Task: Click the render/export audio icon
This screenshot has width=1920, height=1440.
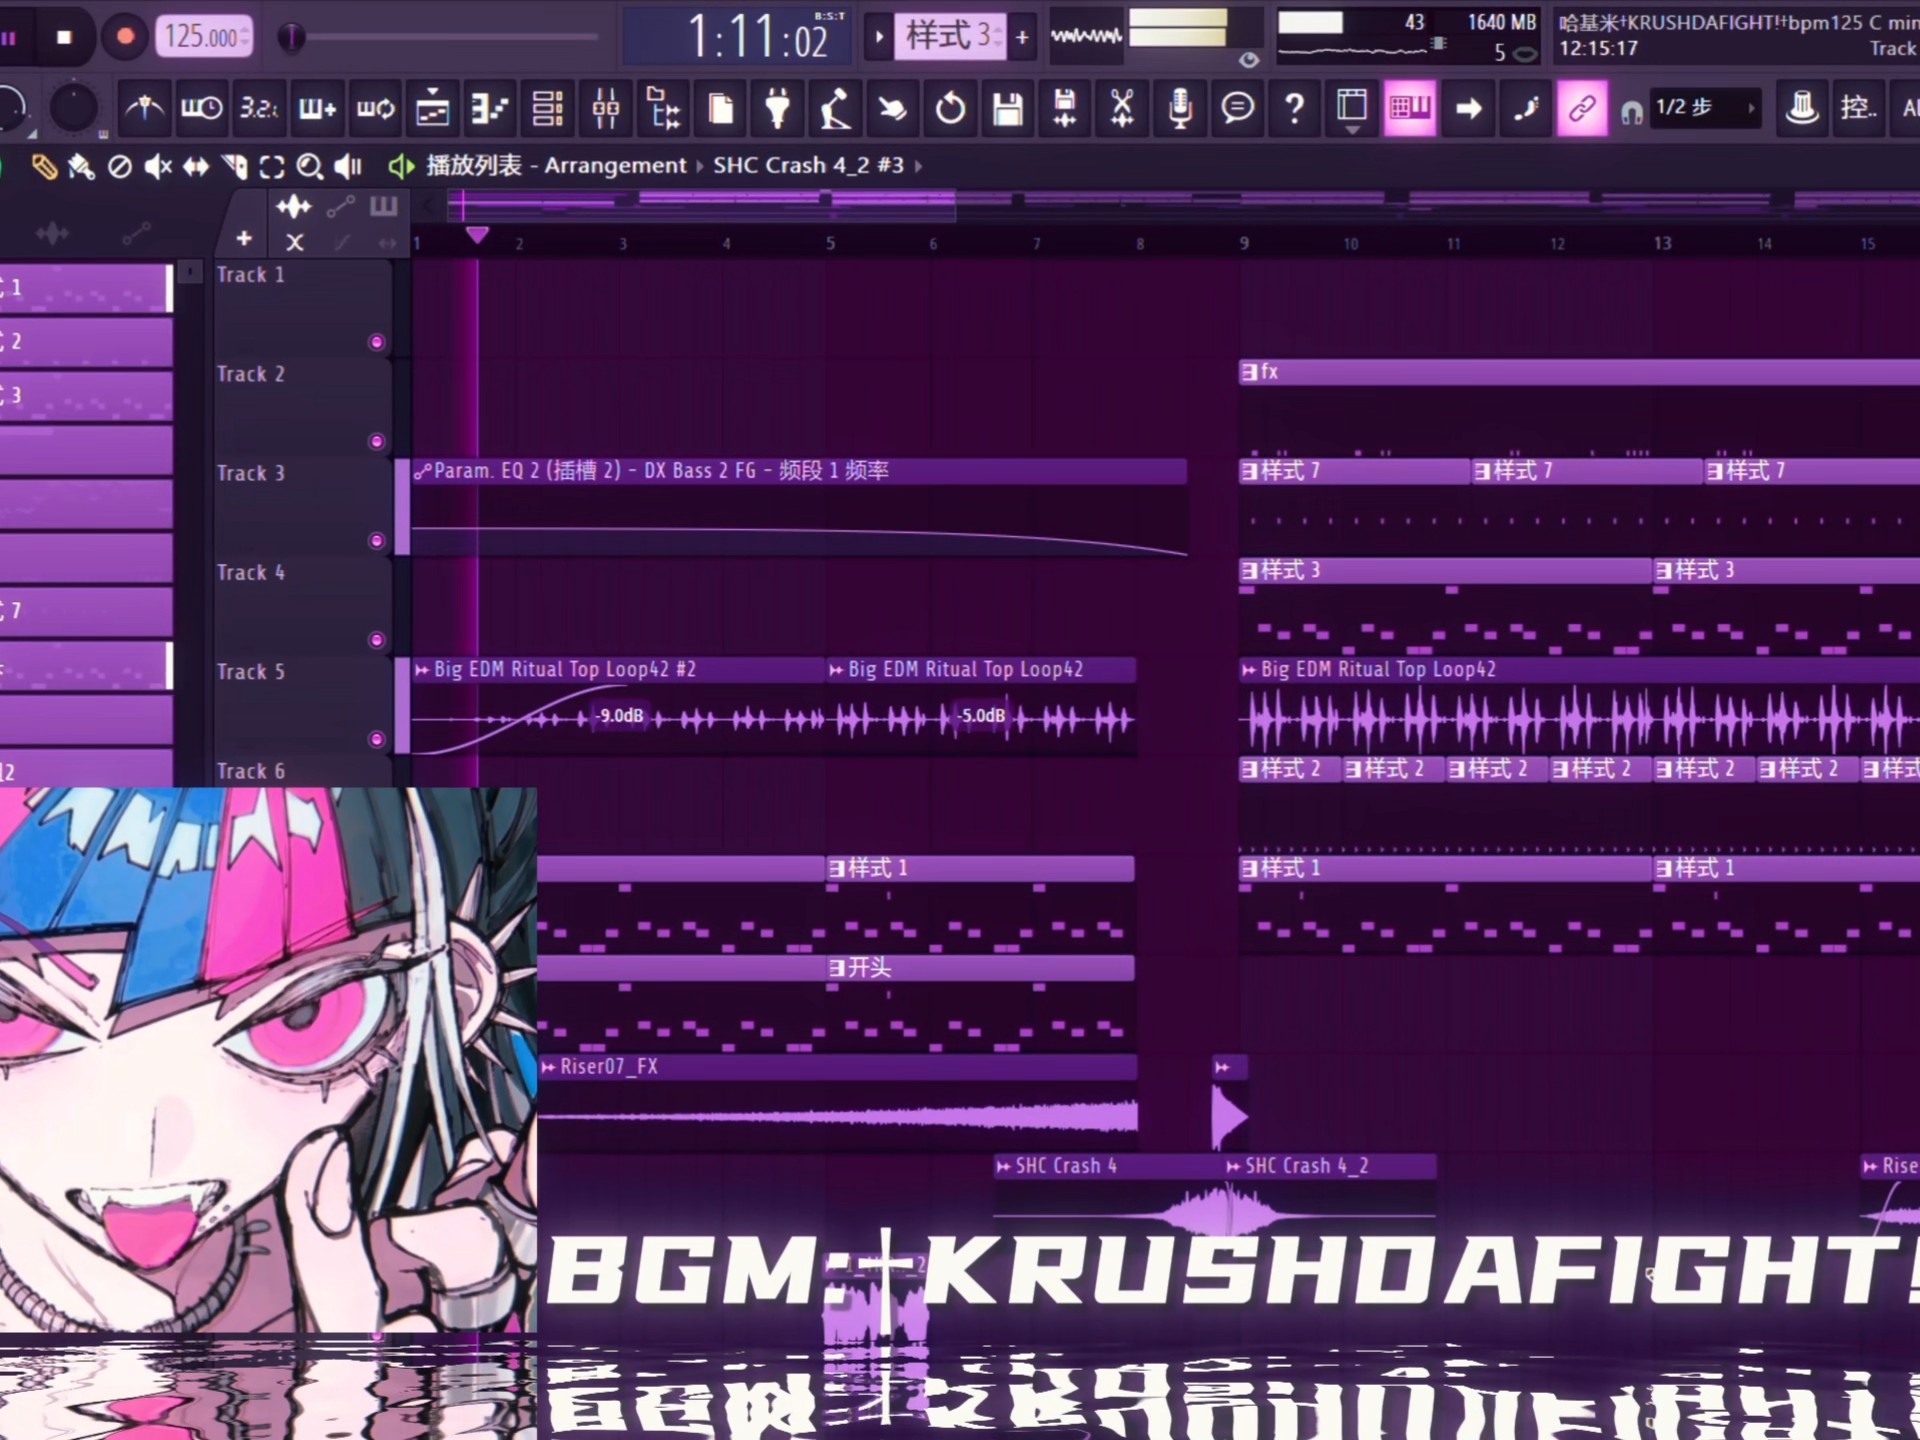Action: [x=1065, y=108]
